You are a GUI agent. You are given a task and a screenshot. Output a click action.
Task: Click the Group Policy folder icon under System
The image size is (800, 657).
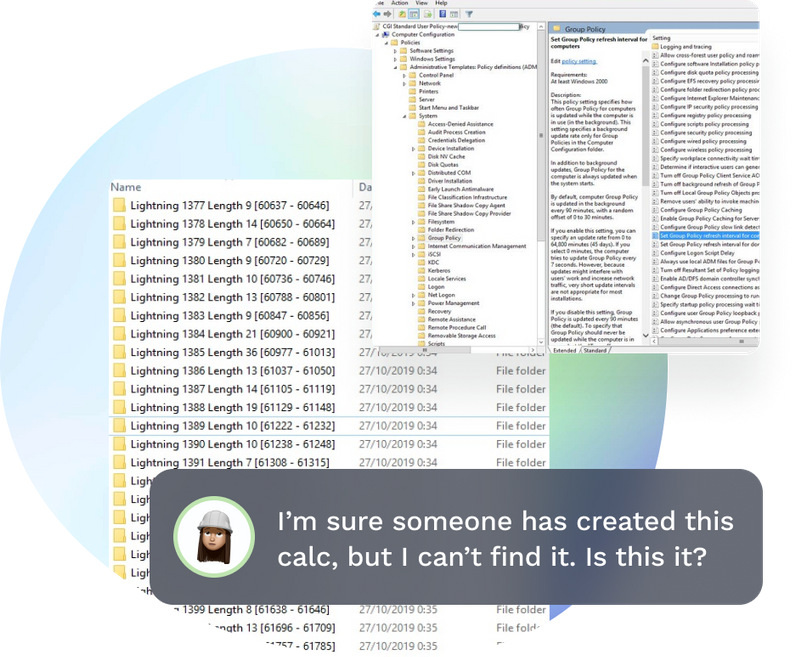424,237
